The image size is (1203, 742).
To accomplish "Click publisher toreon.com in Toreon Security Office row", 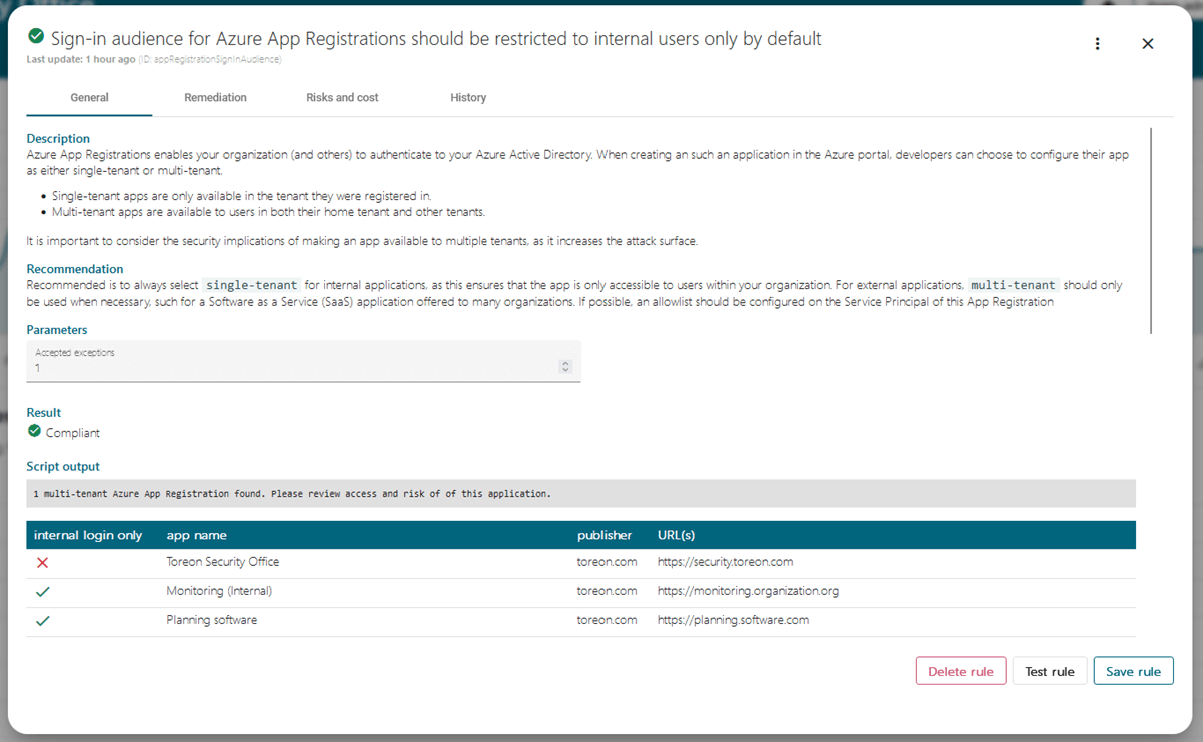I will click(607, 562).
